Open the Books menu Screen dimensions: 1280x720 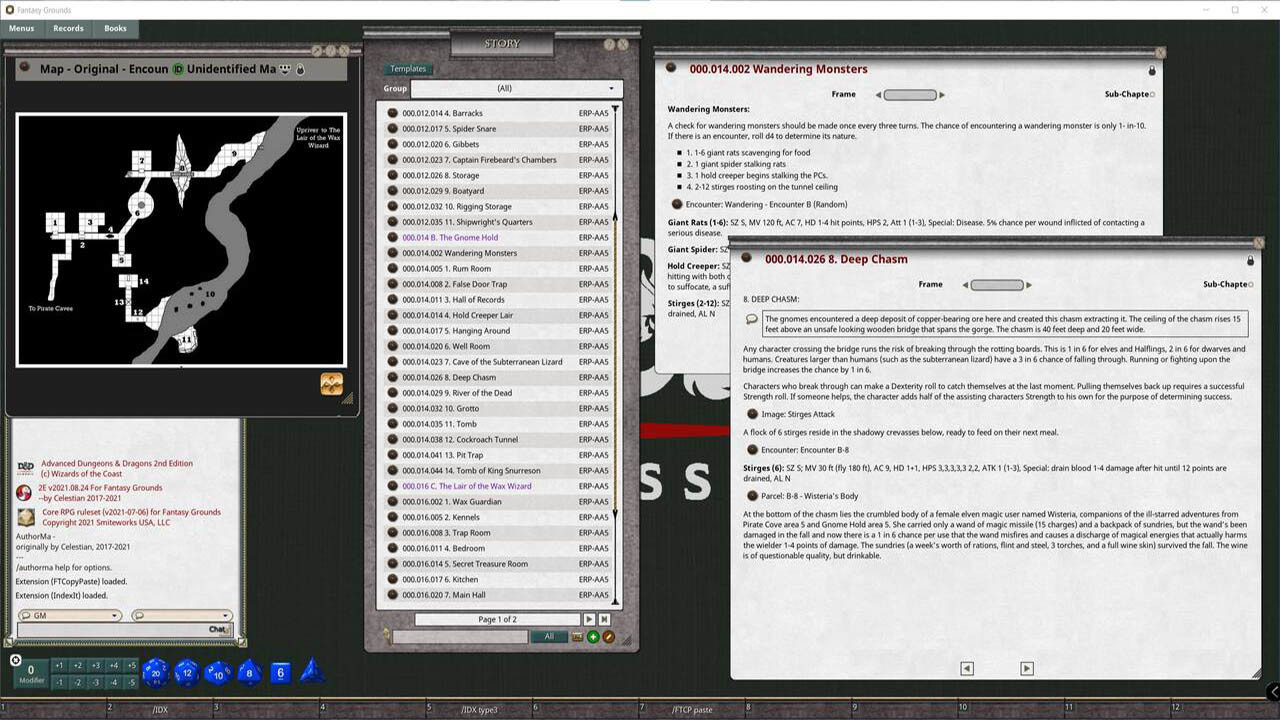(x=114, y=28)
